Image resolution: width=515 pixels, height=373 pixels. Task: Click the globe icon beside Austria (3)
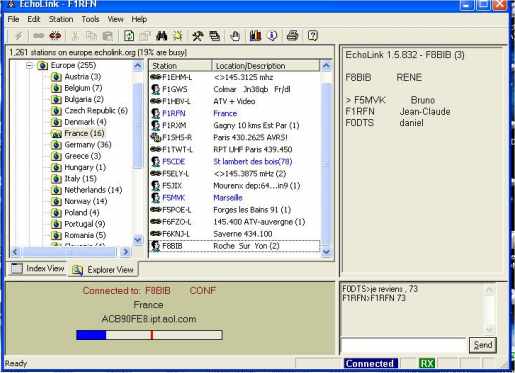coord(56,77)
